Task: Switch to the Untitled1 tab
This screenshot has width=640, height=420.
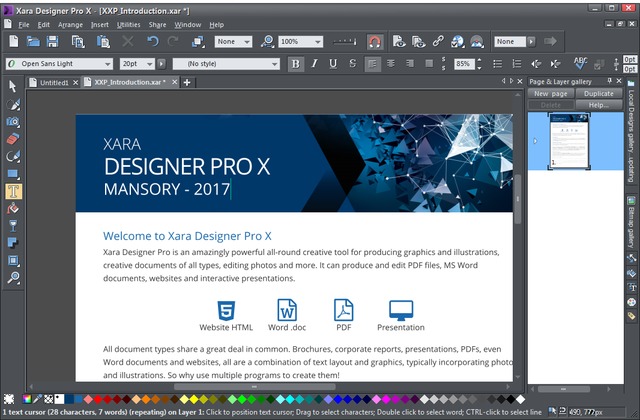Action: tap(53, 82)
